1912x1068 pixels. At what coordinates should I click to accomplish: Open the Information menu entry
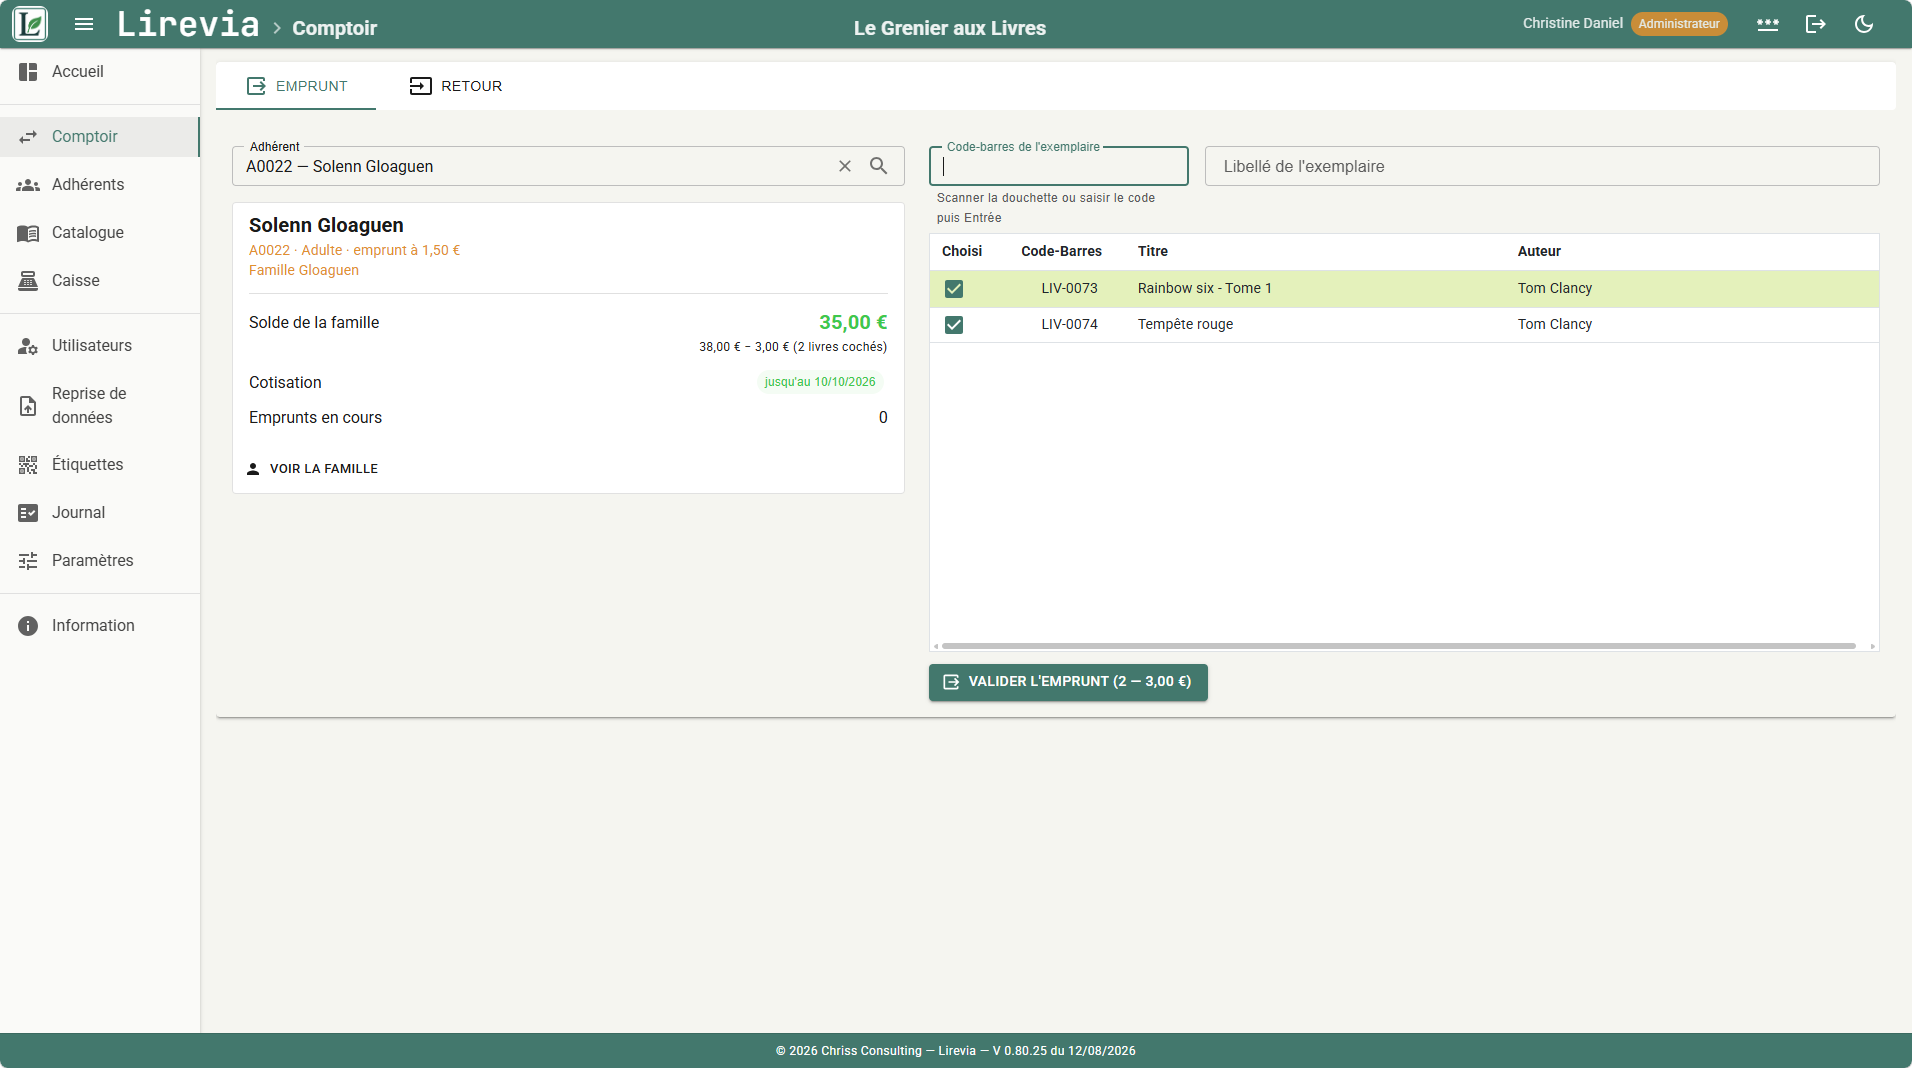pos(100,626)
